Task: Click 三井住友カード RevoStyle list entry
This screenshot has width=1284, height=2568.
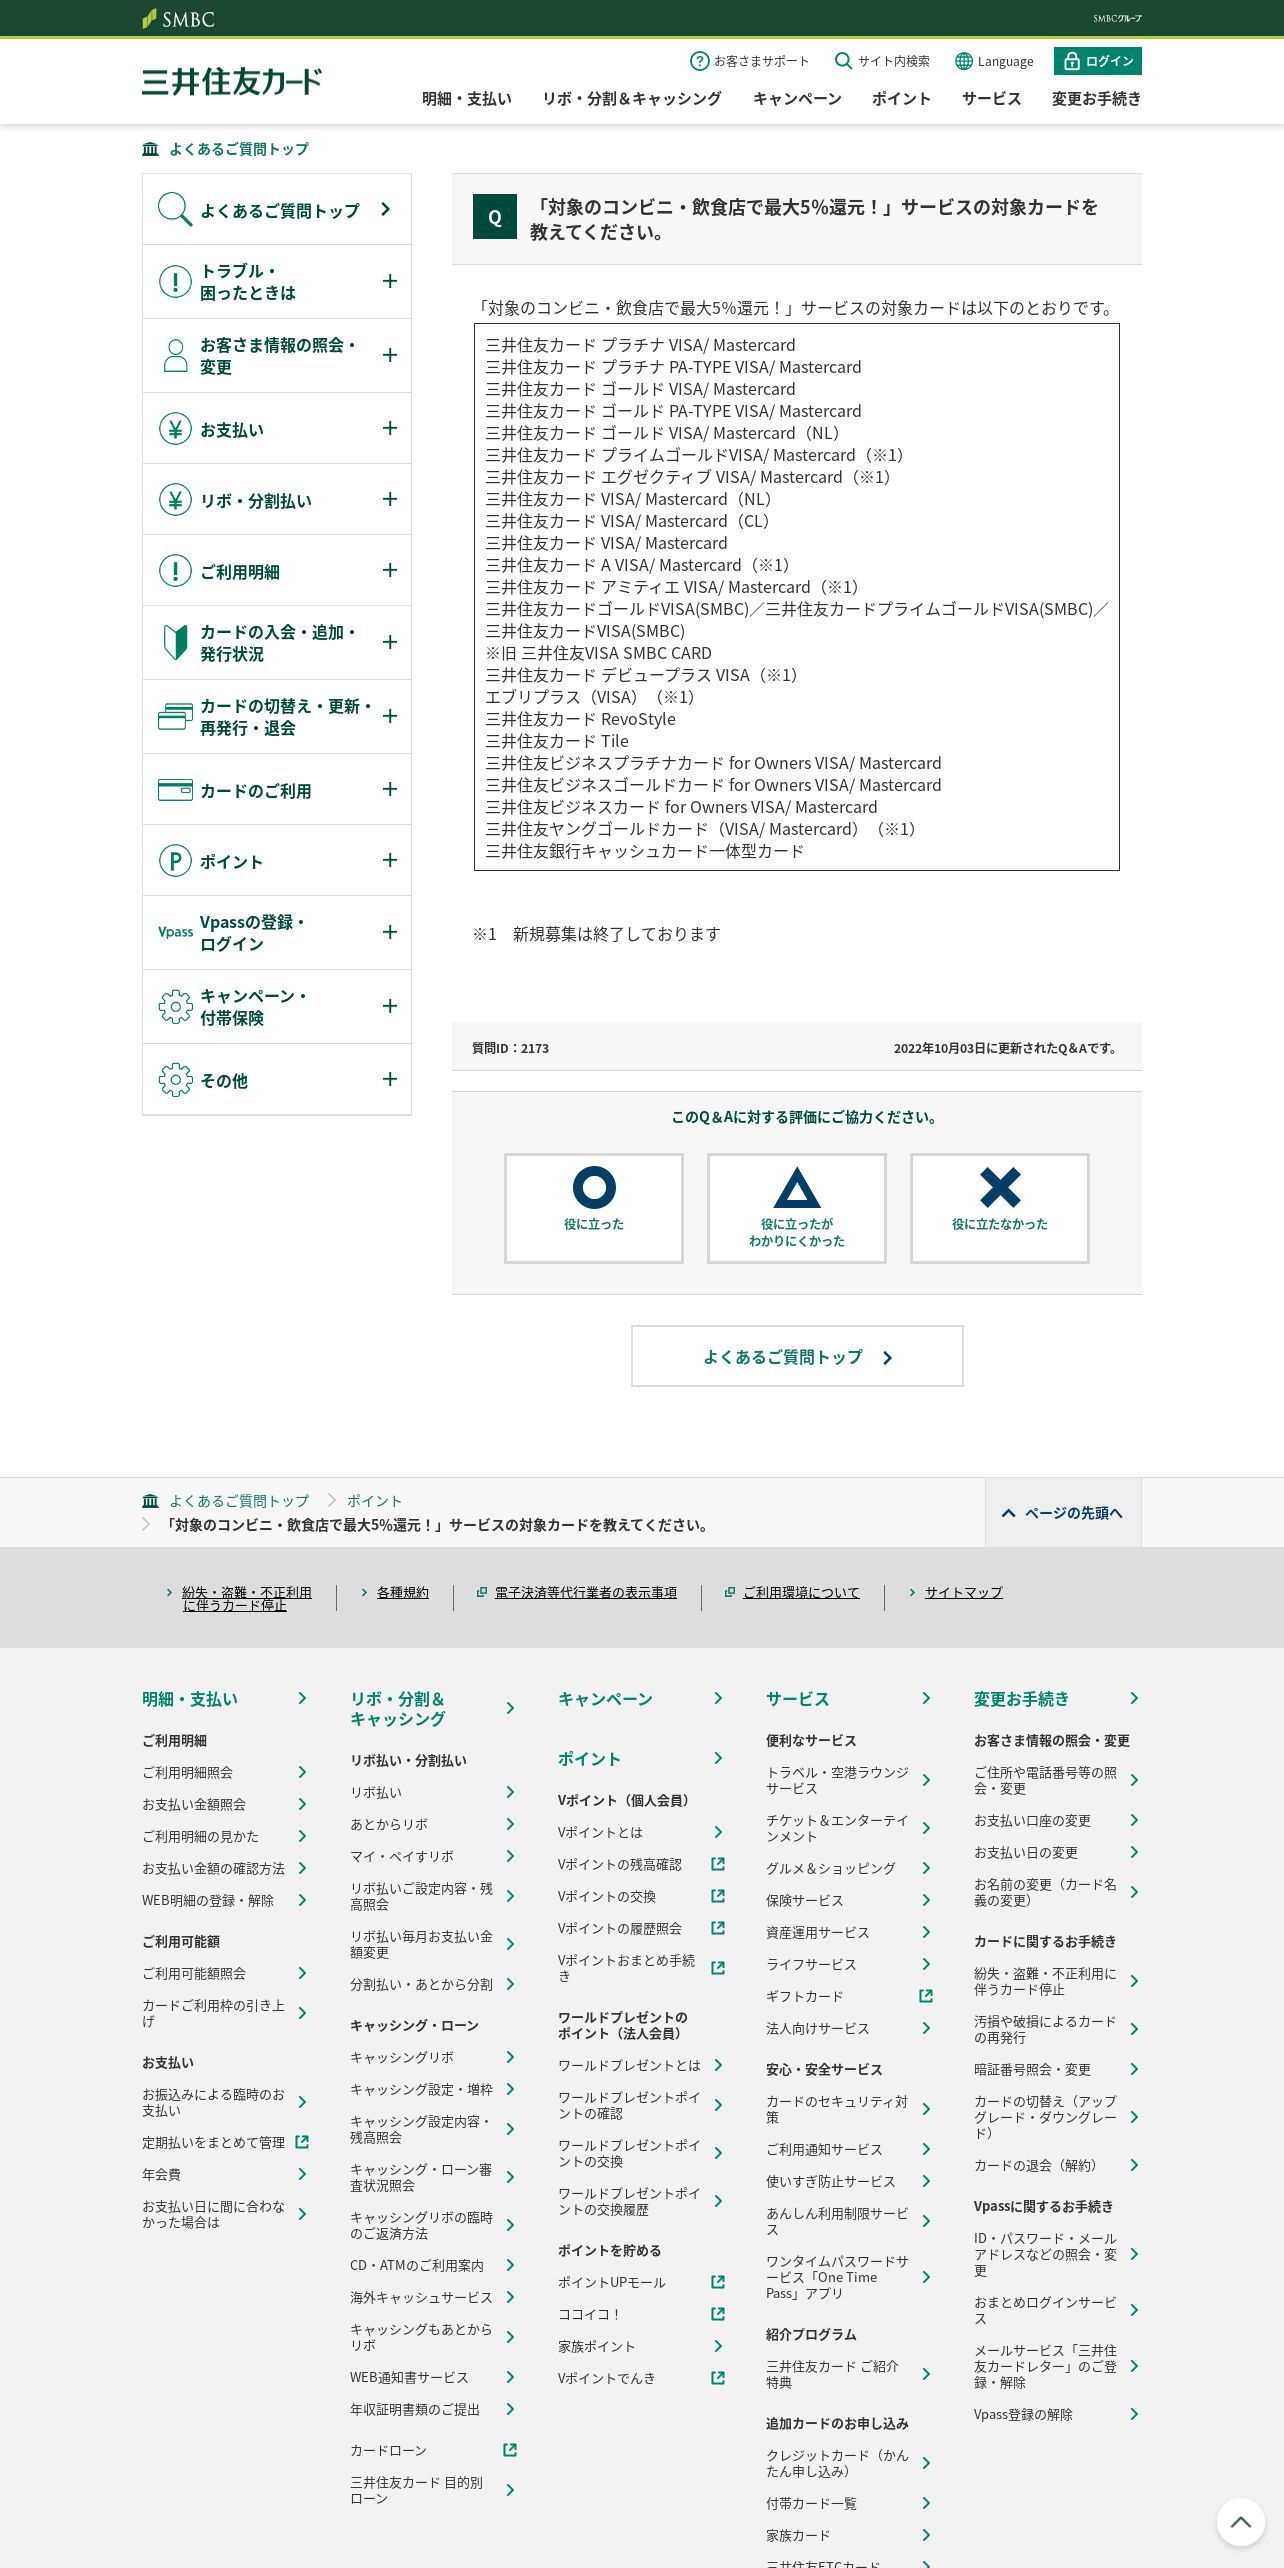Action: [581, 719]
